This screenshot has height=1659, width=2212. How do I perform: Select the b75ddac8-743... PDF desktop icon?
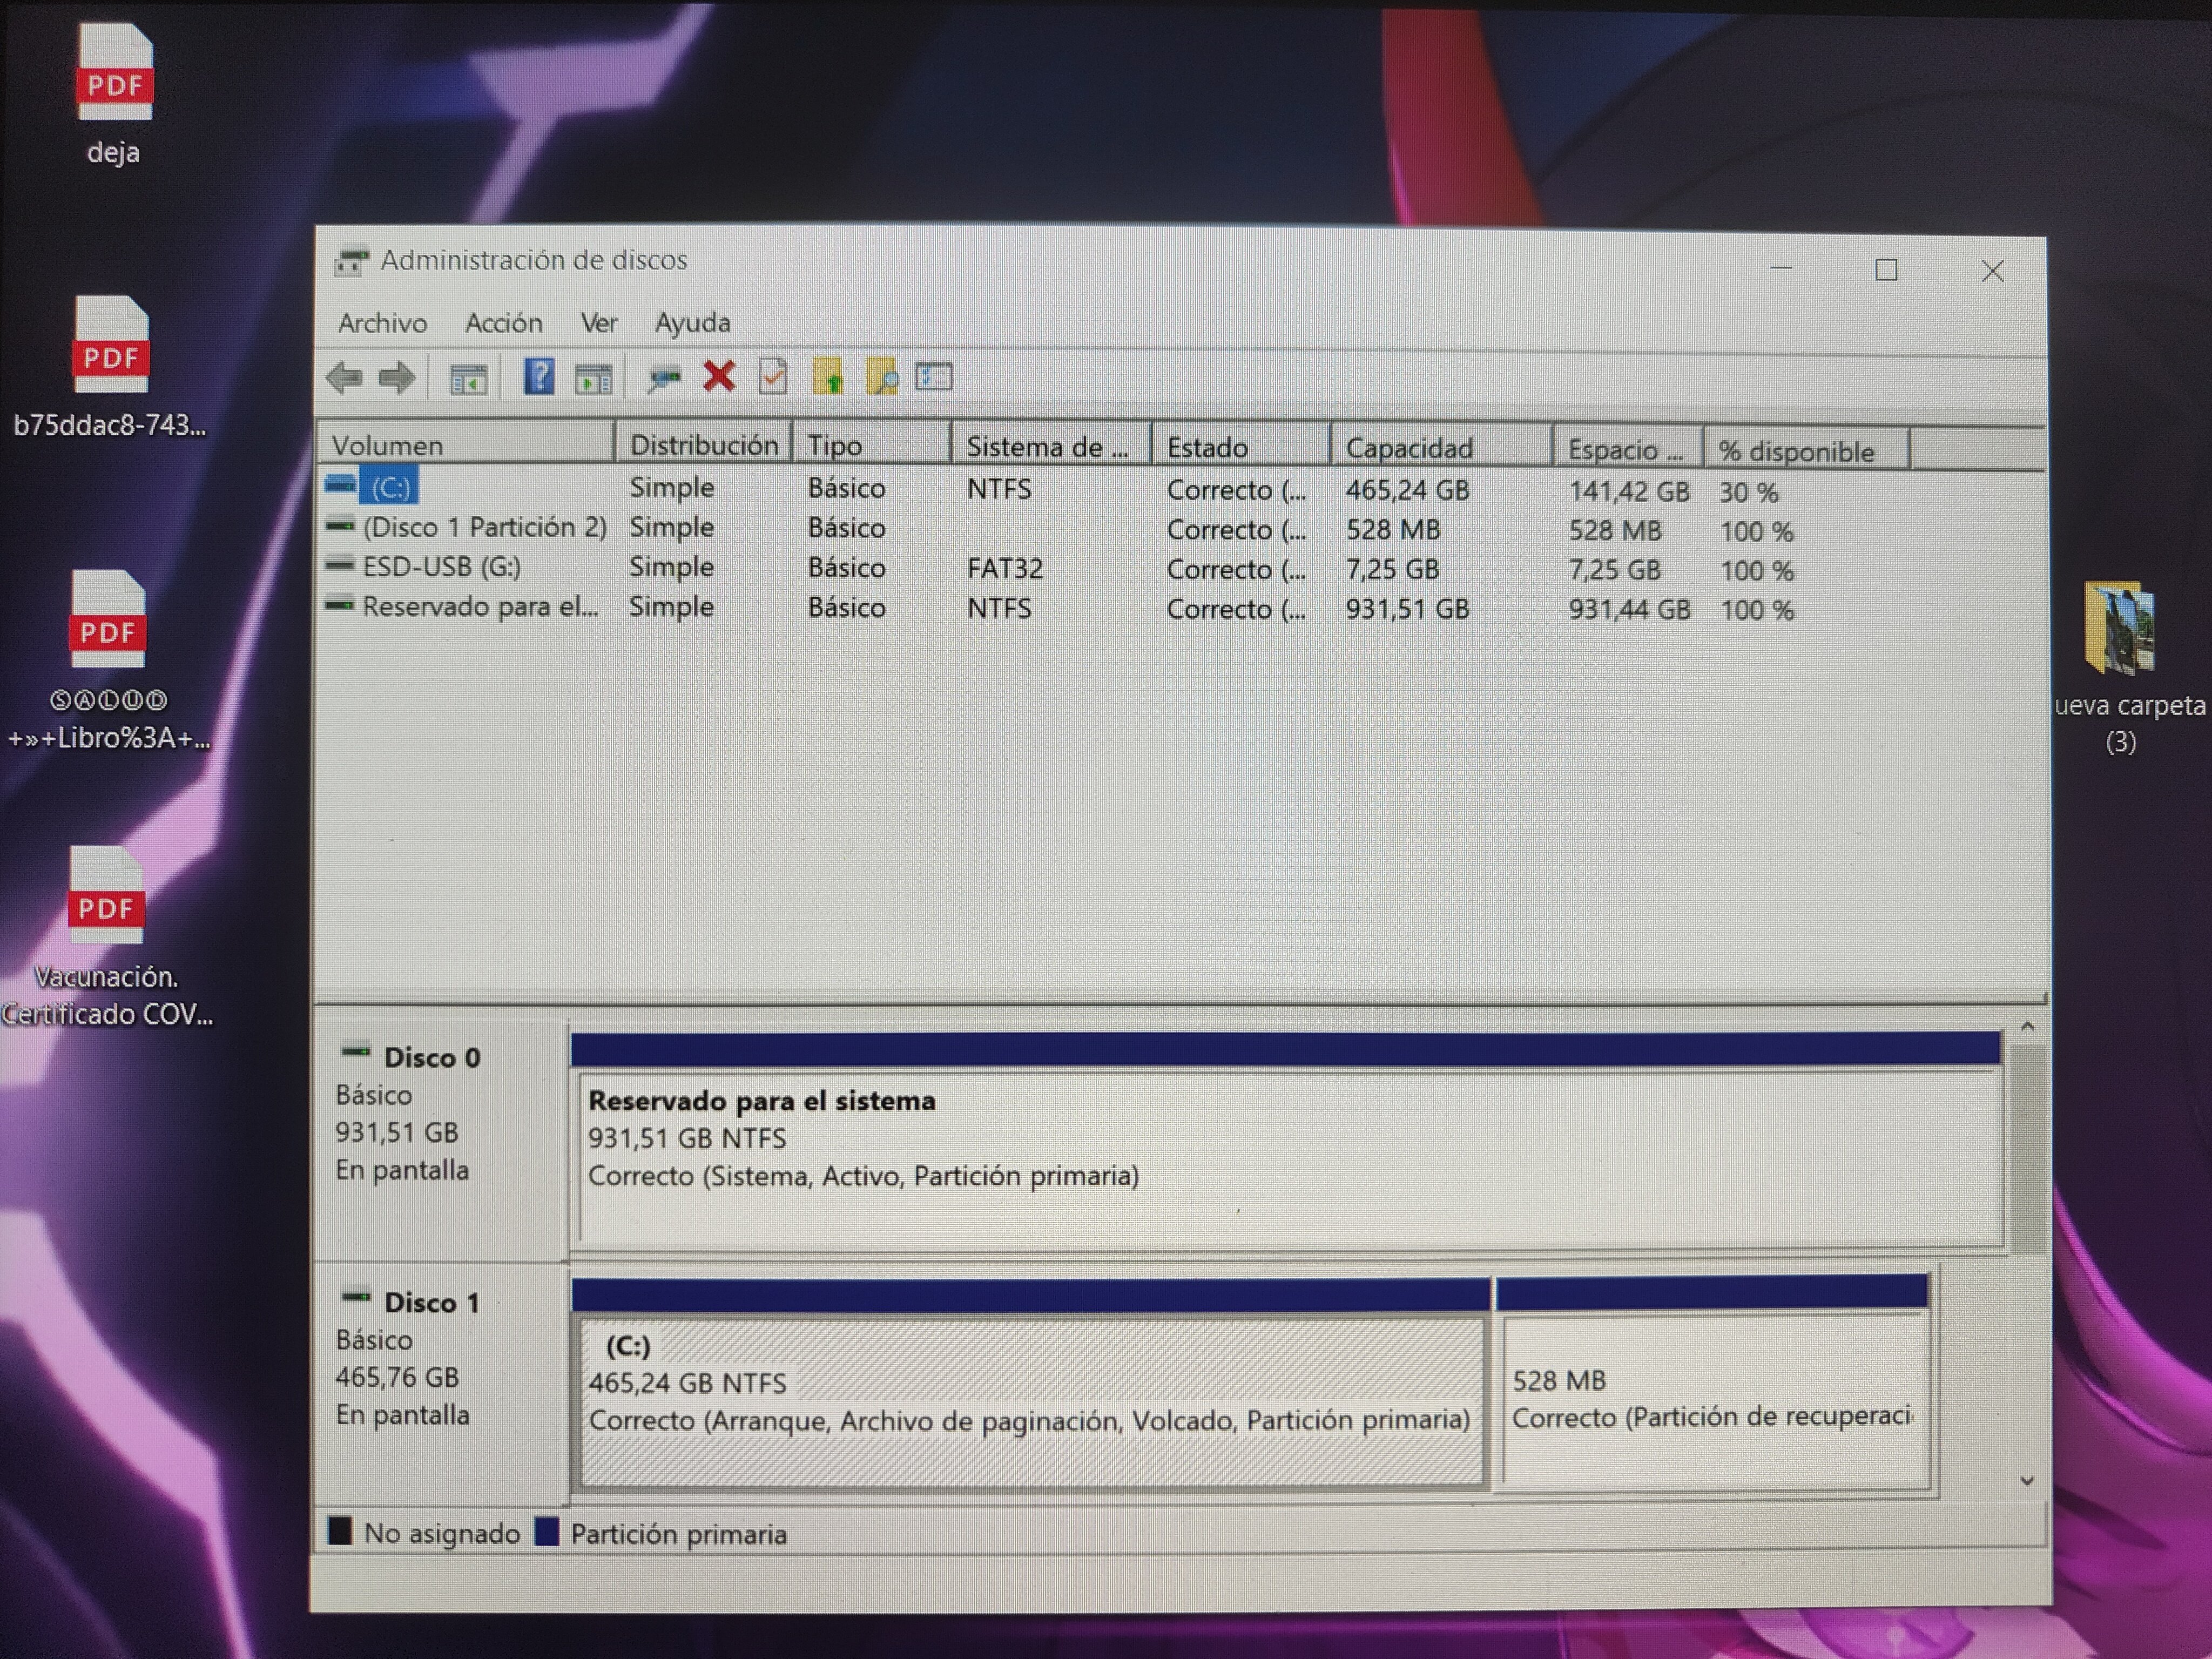110,344
